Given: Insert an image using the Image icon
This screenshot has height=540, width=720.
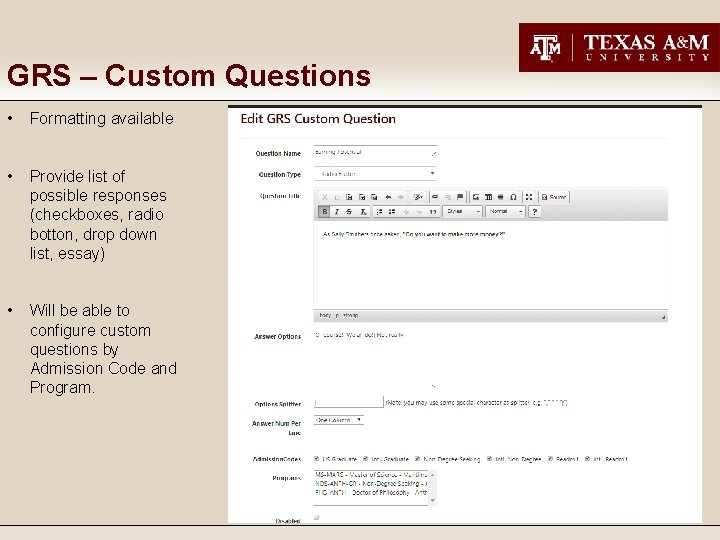Looking at the screenshot, I should coord(476,197).
